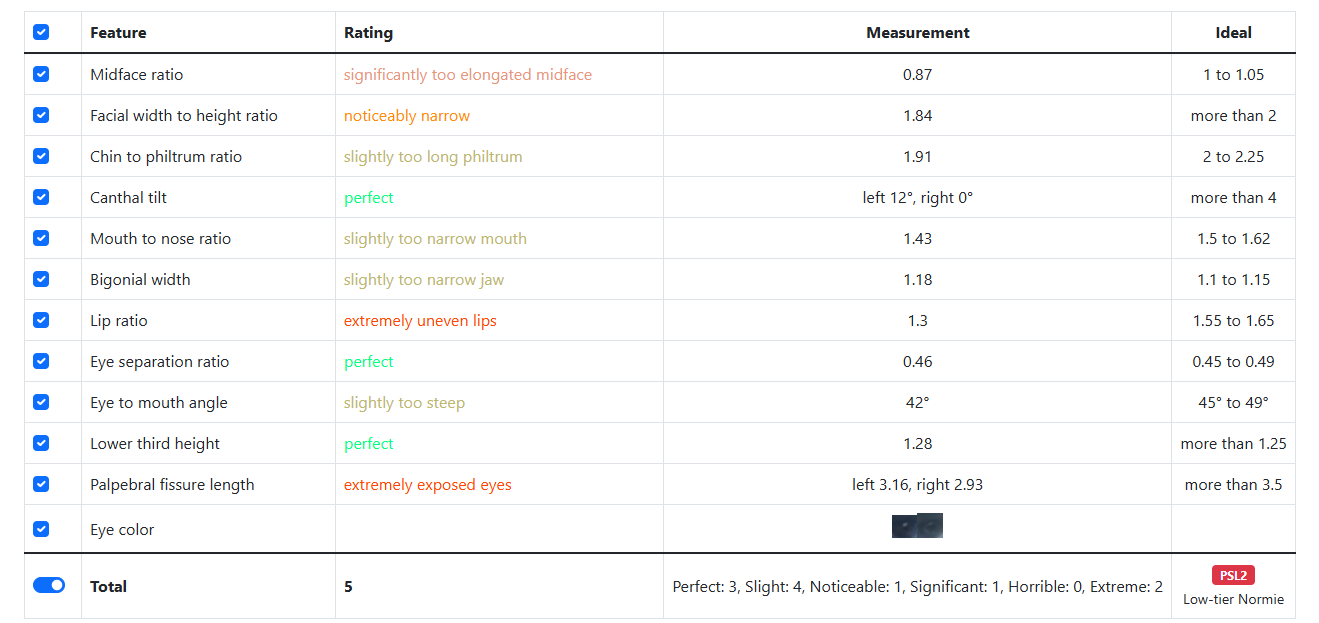Disable the Lip ratio checkbox
This screenshot has height=623, width=1319.
click(x=41, y=320)
